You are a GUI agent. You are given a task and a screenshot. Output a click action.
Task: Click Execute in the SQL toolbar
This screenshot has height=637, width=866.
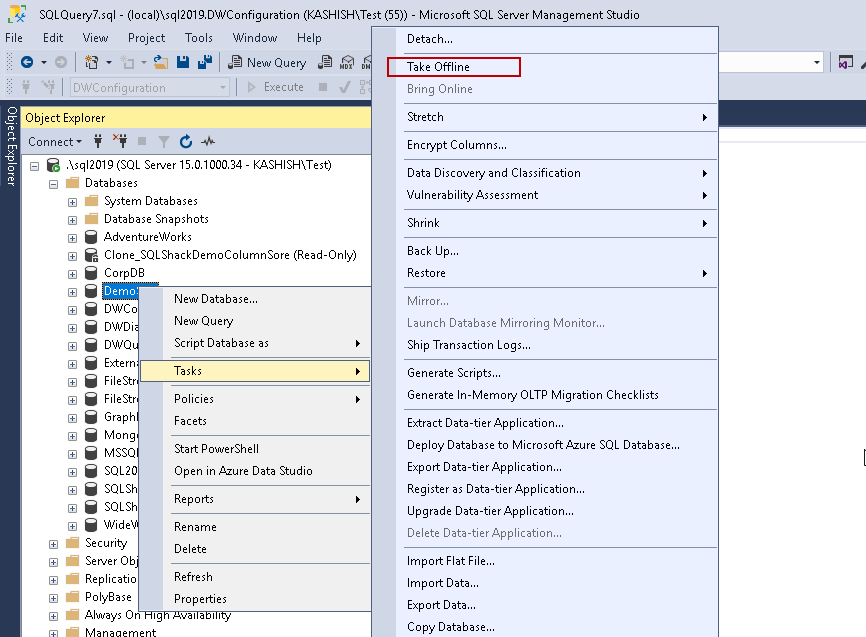(x=276, y=87)
